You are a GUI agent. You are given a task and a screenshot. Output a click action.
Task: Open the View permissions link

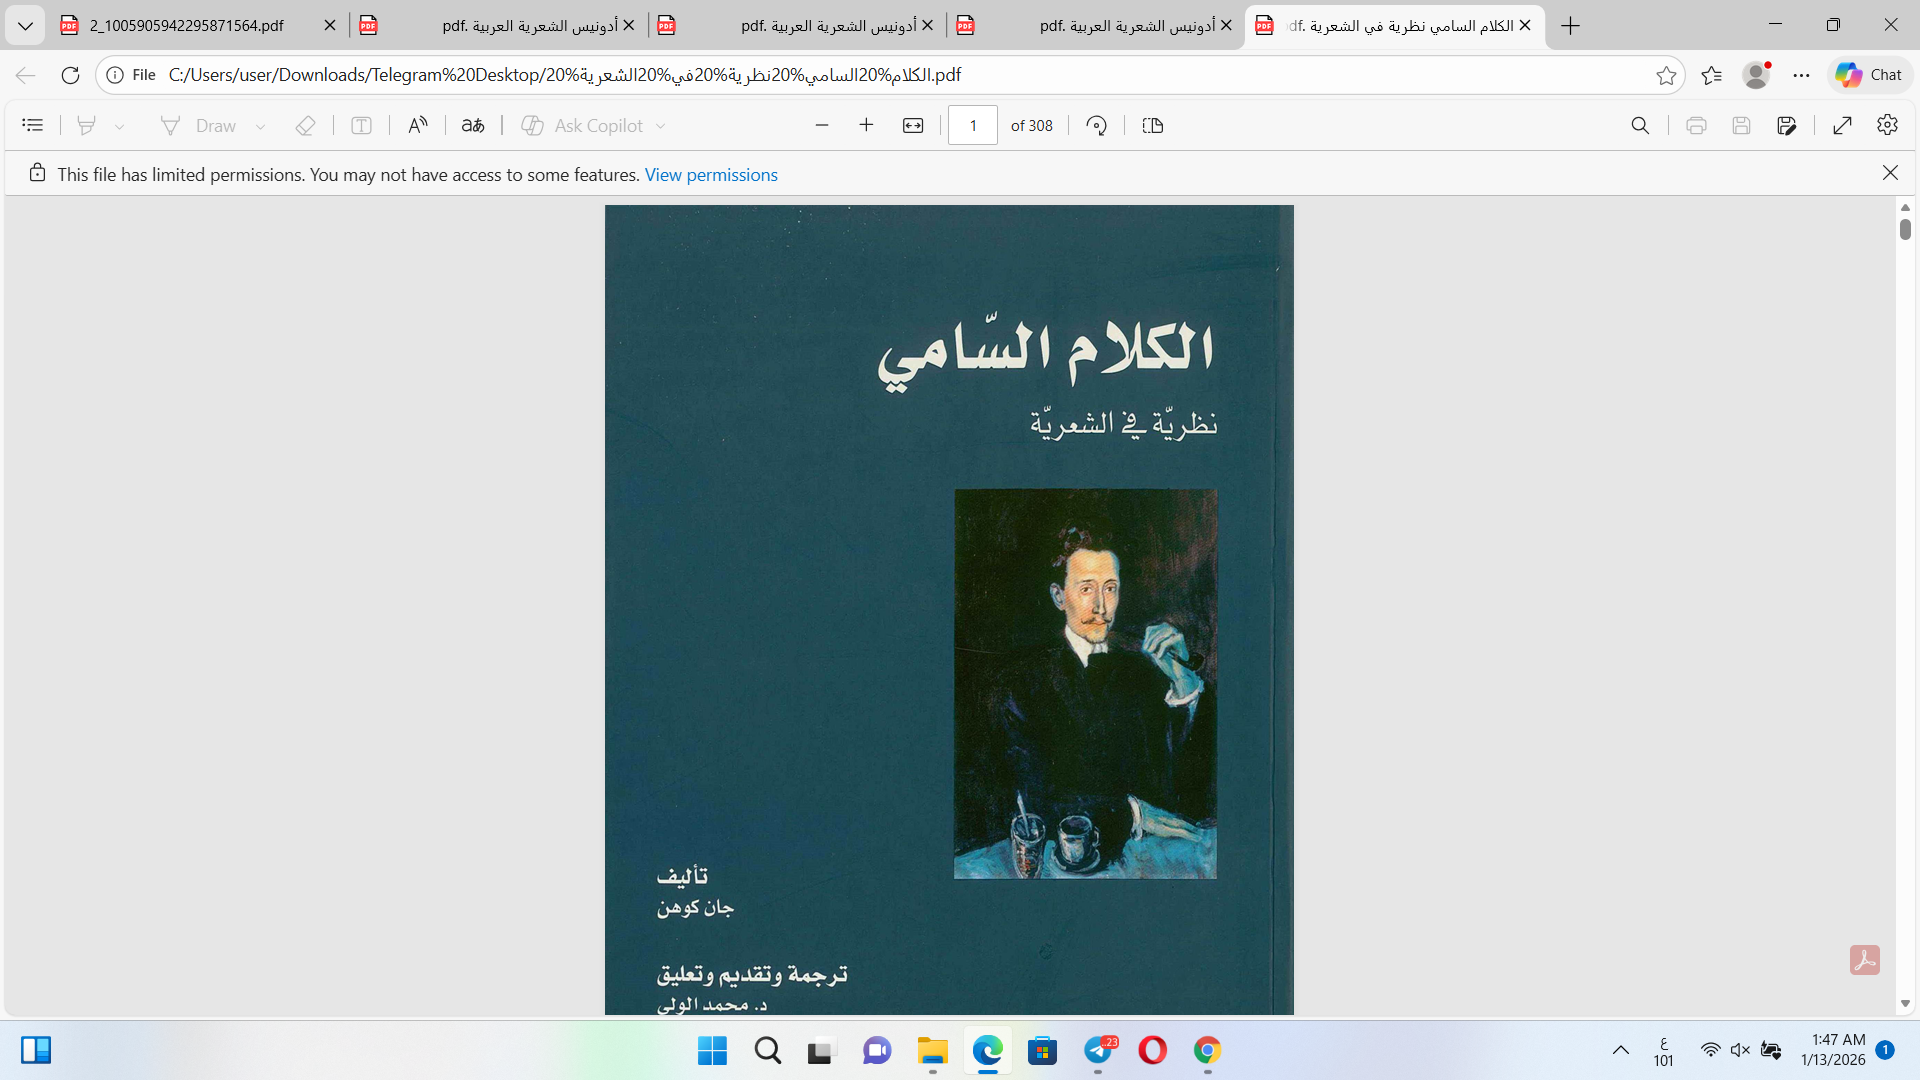click(x=711, y=174)
